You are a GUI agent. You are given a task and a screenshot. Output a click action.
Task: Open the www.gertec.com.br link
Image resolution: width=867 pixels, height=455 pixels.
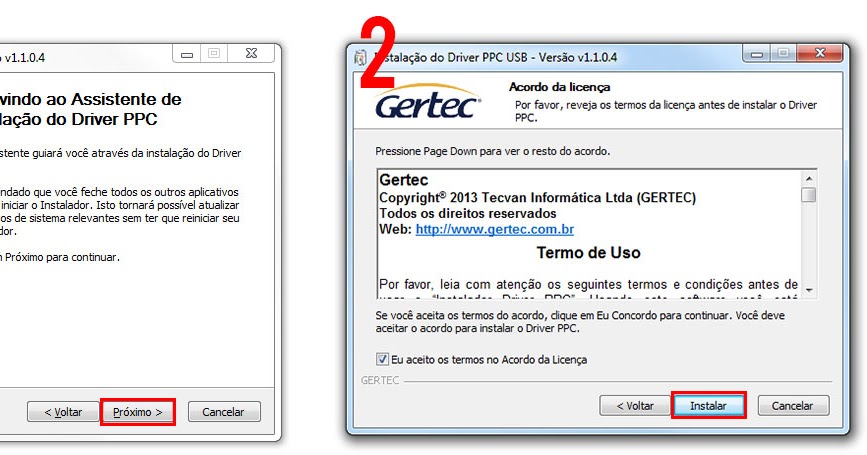click(495, 229)
